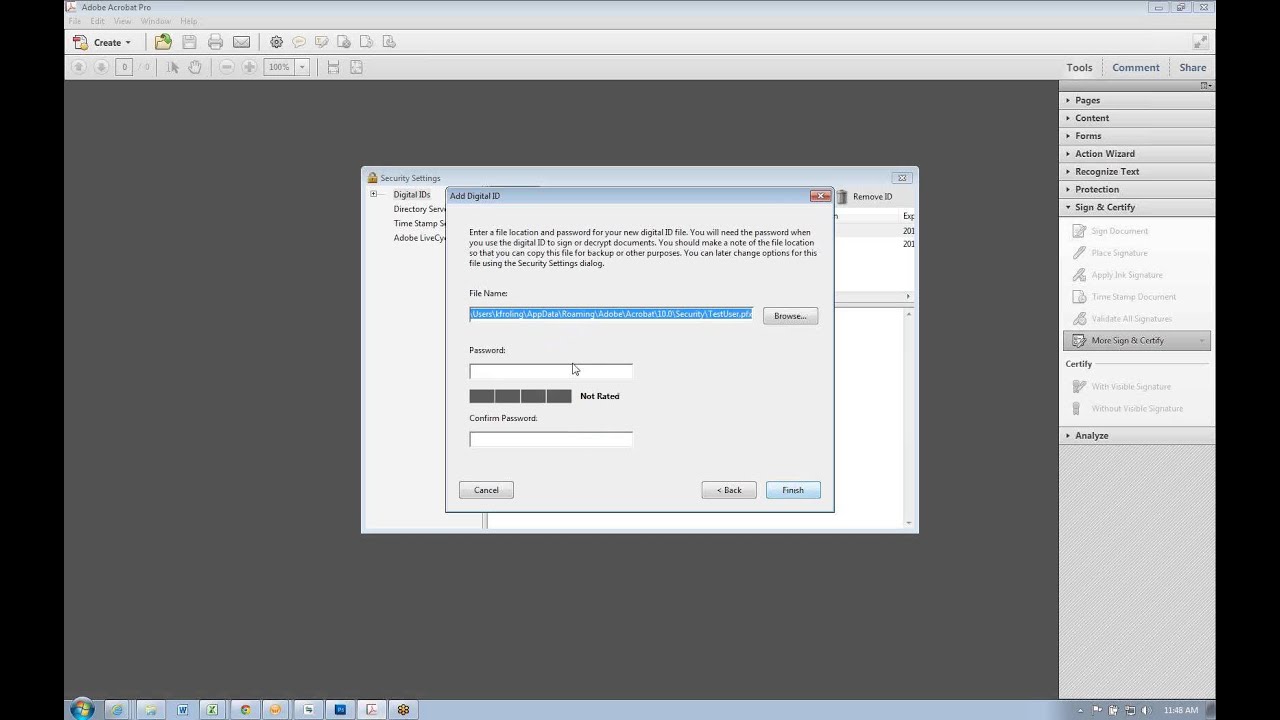
Task: Click the < Back button
Action: (x=729, y=490)
